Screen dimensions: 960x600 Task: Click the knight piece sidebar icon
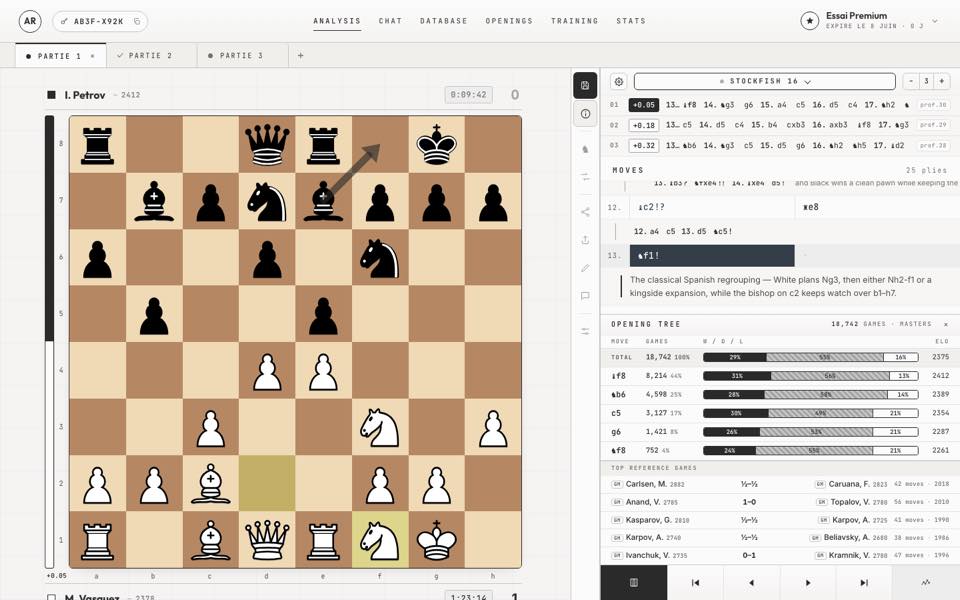[585, 149]
